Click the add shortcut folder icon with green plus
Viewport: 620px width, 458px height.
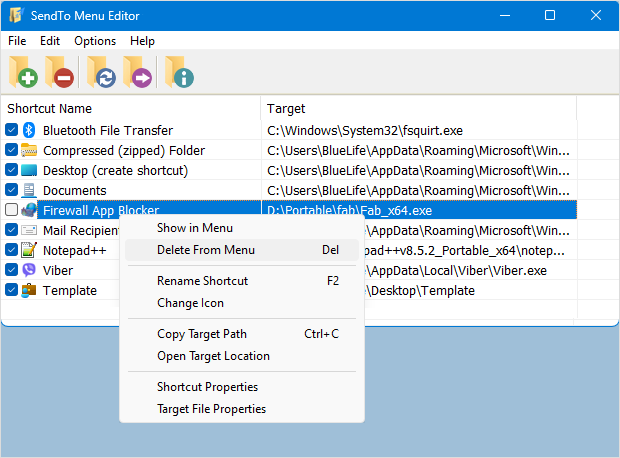click(x=24, y=72)
